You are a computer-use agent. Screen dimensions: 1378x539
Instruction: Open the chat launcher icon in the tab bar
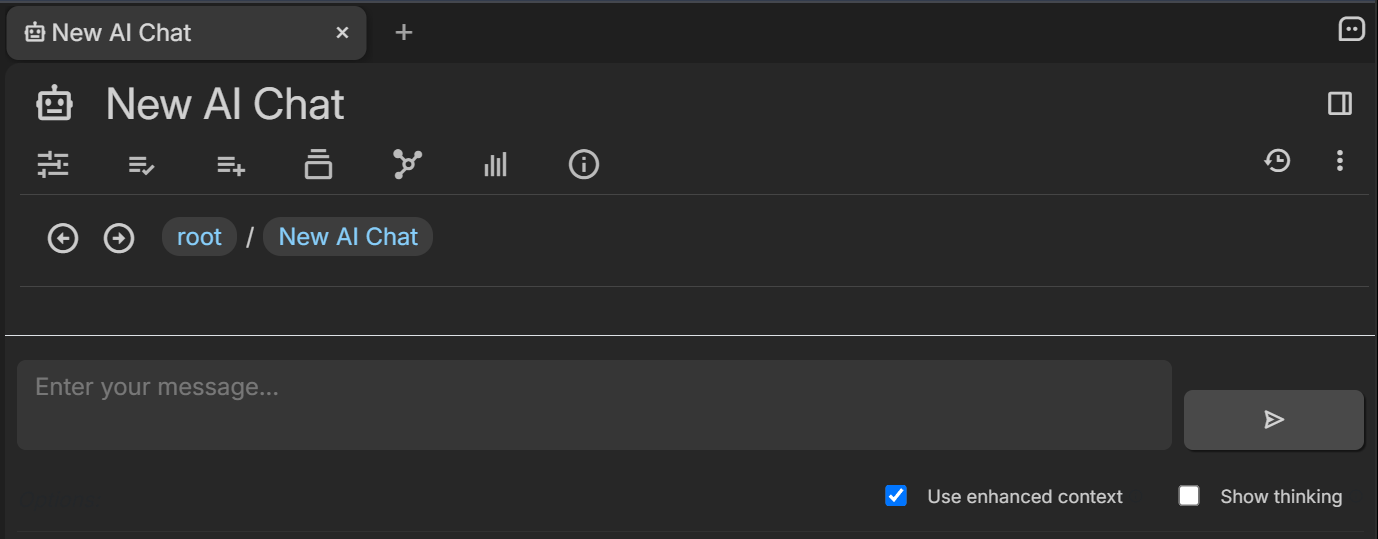[1351, 30]
